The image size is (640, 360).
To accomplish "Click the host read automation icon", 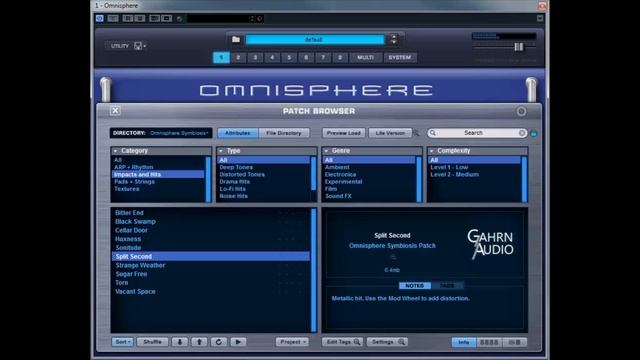I will 128,18.
